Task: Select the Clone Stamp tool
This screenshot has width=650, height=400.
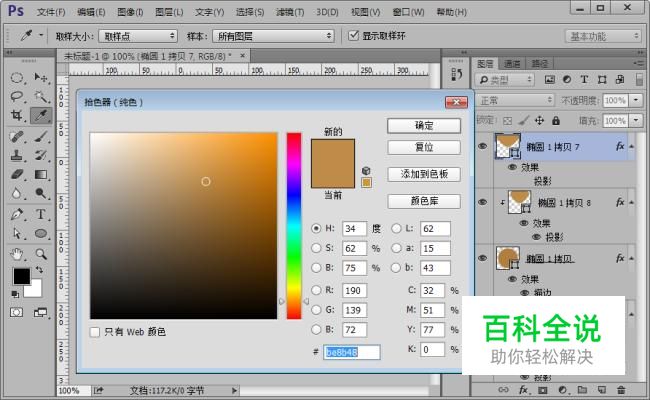Action: click(x=17, y=155)
